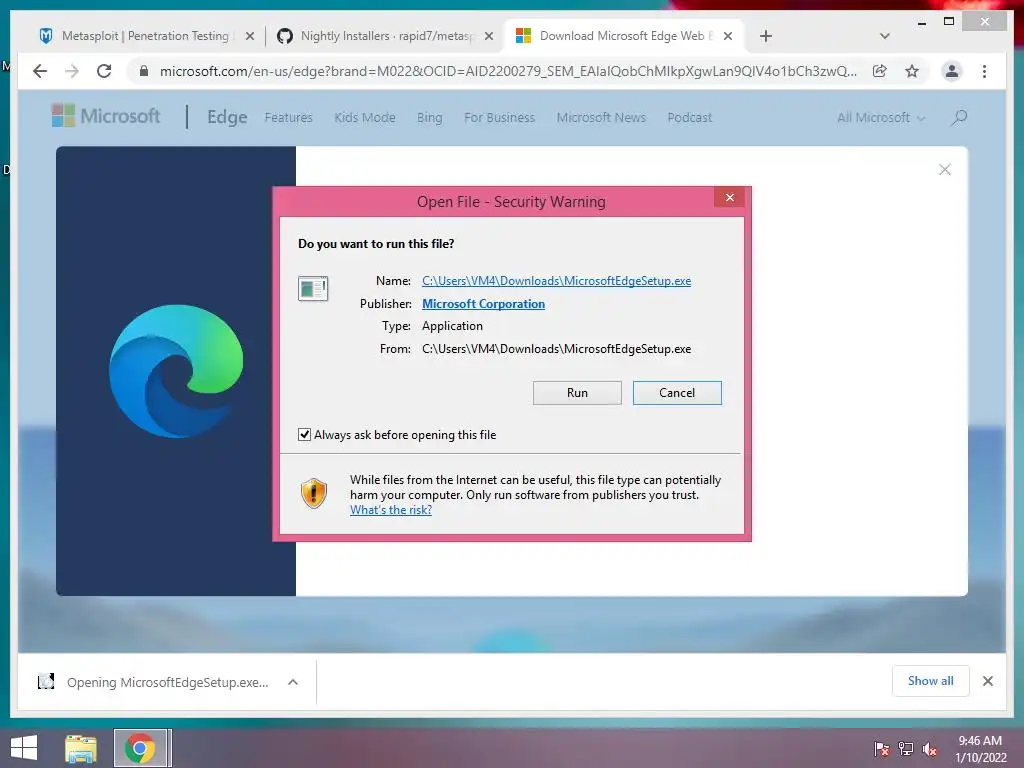Open Microsoft Corporation publisher link
Screen dimensions: 1024x768
coord(483,304)
